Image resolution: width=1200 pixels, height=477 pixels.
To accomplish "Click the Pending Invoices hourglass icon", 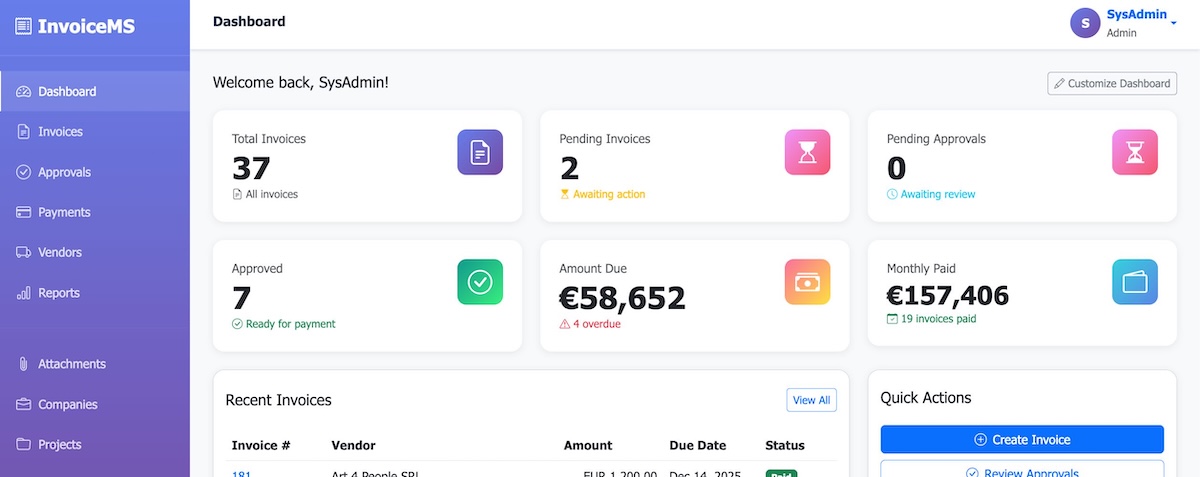I will 807,152.
